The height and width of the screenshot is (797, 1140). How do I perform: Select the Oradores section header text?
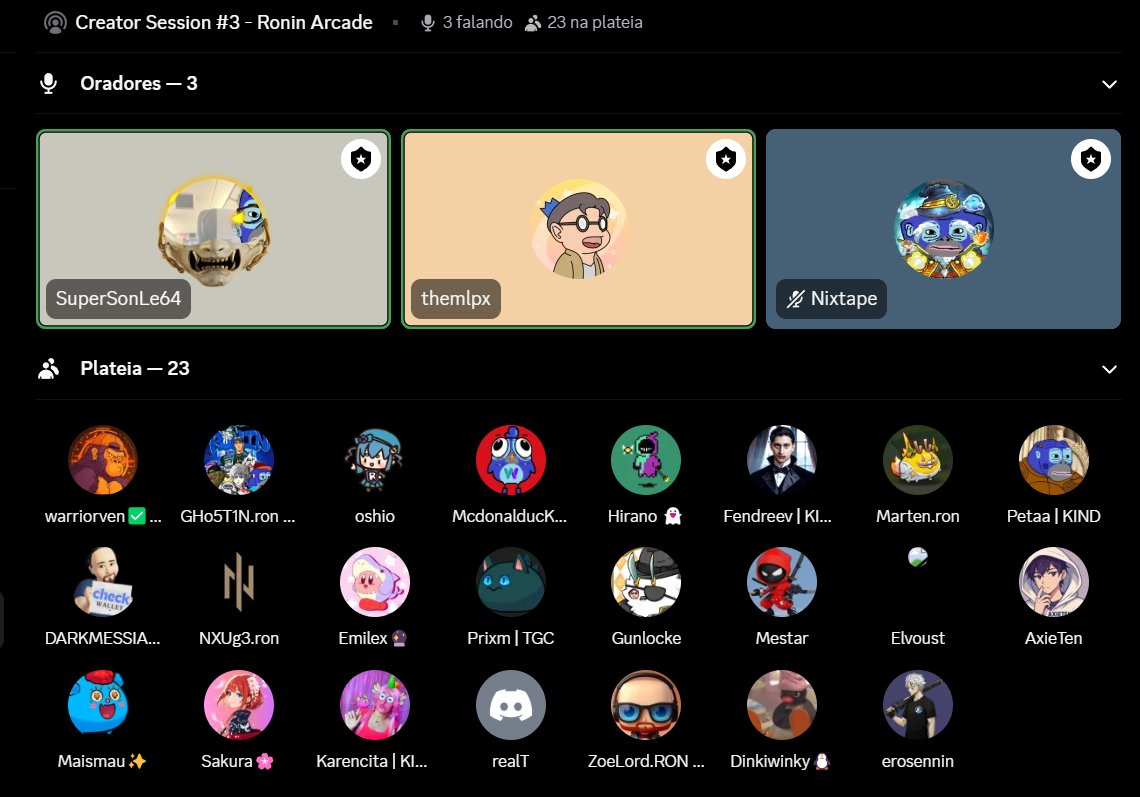tap(138, 83)
